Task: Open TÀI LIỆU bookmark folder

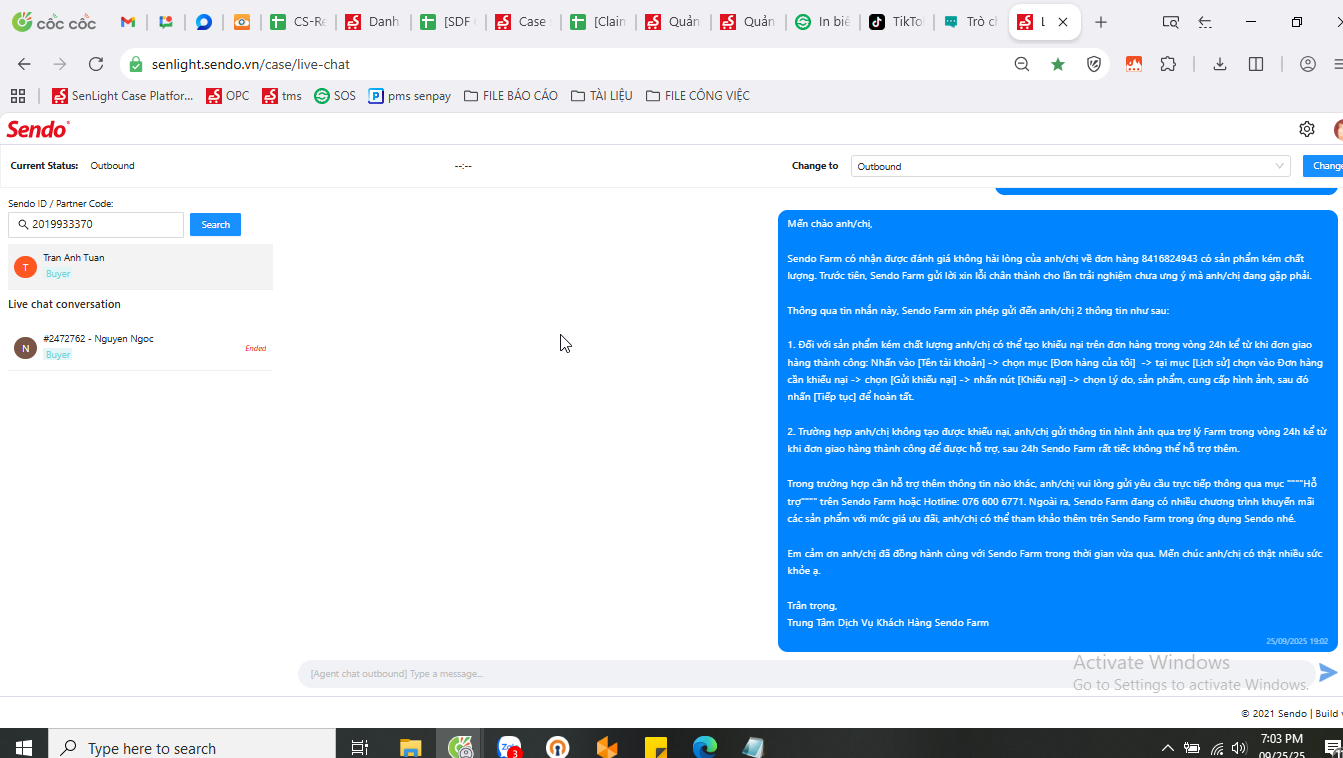Action: [x=602, y=96]
